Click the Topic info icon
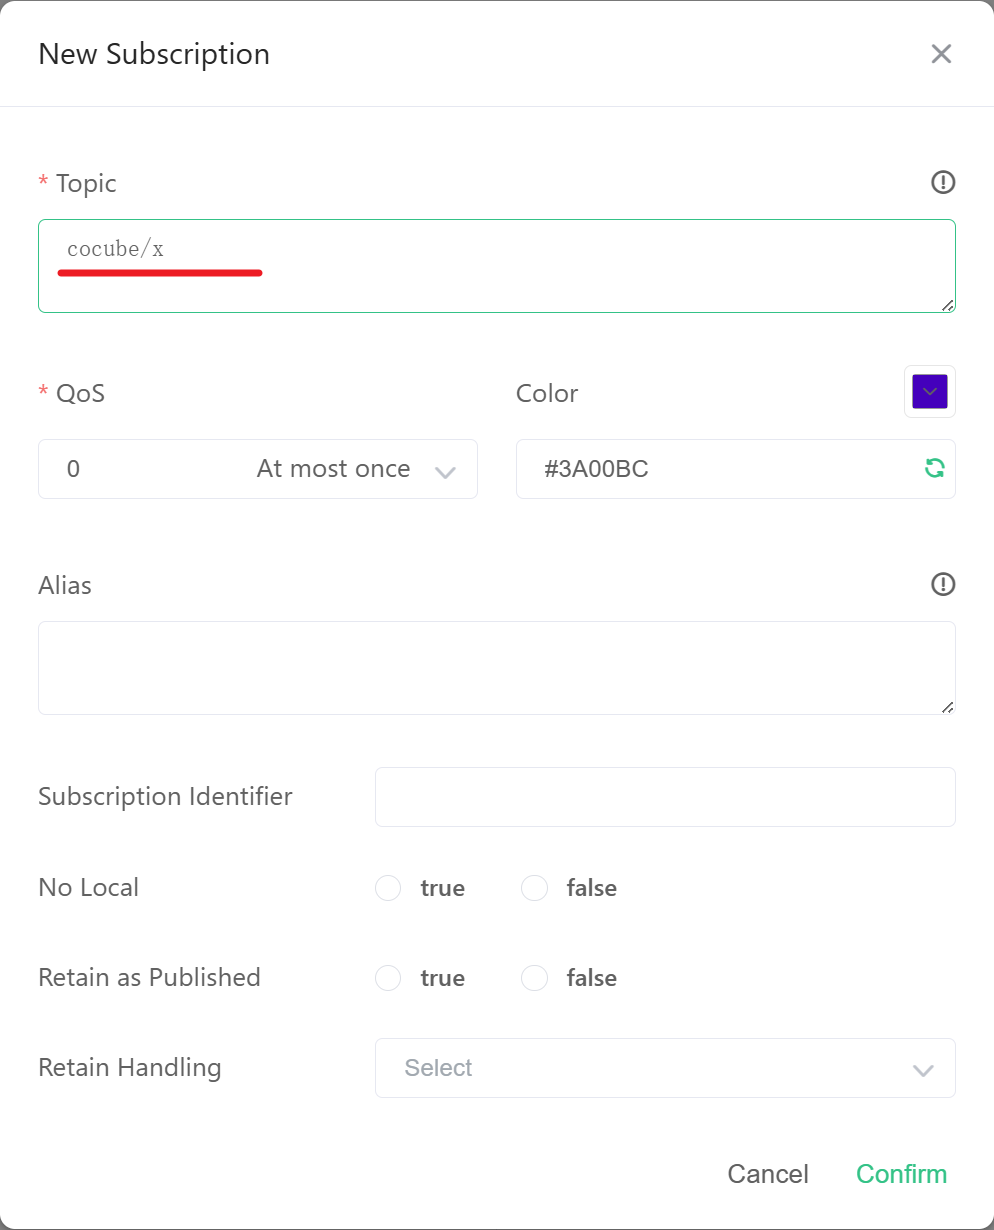994x1230 pixels. [943, 182]
